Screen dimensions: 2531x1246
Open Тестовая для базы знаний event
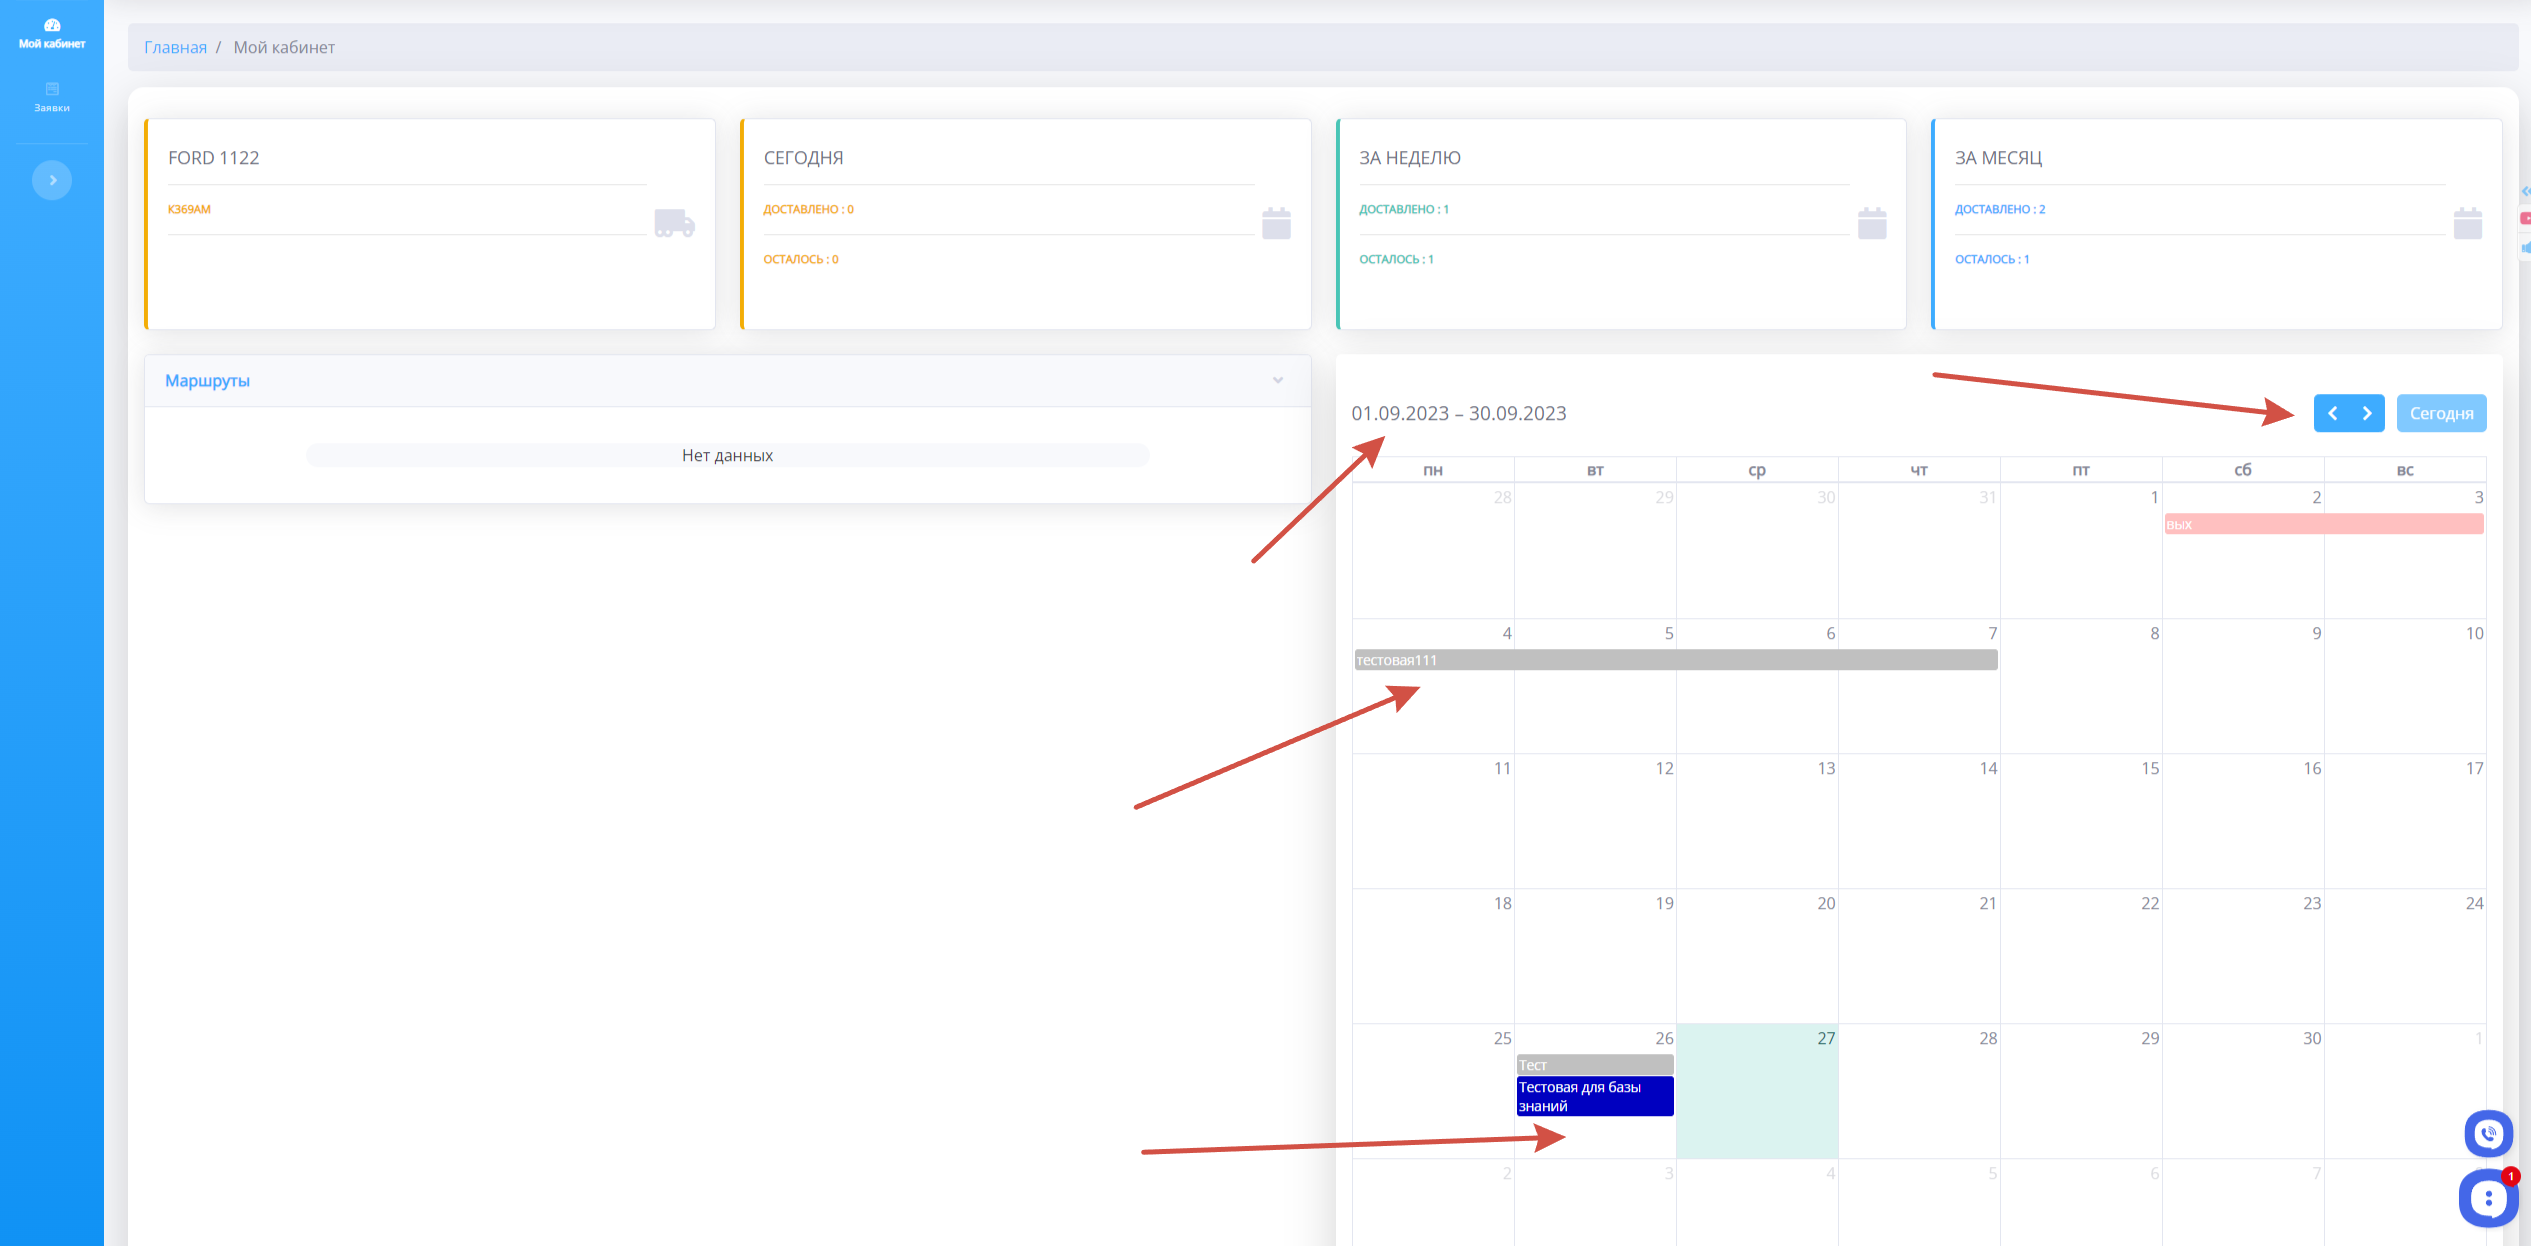(1594, 1096)
